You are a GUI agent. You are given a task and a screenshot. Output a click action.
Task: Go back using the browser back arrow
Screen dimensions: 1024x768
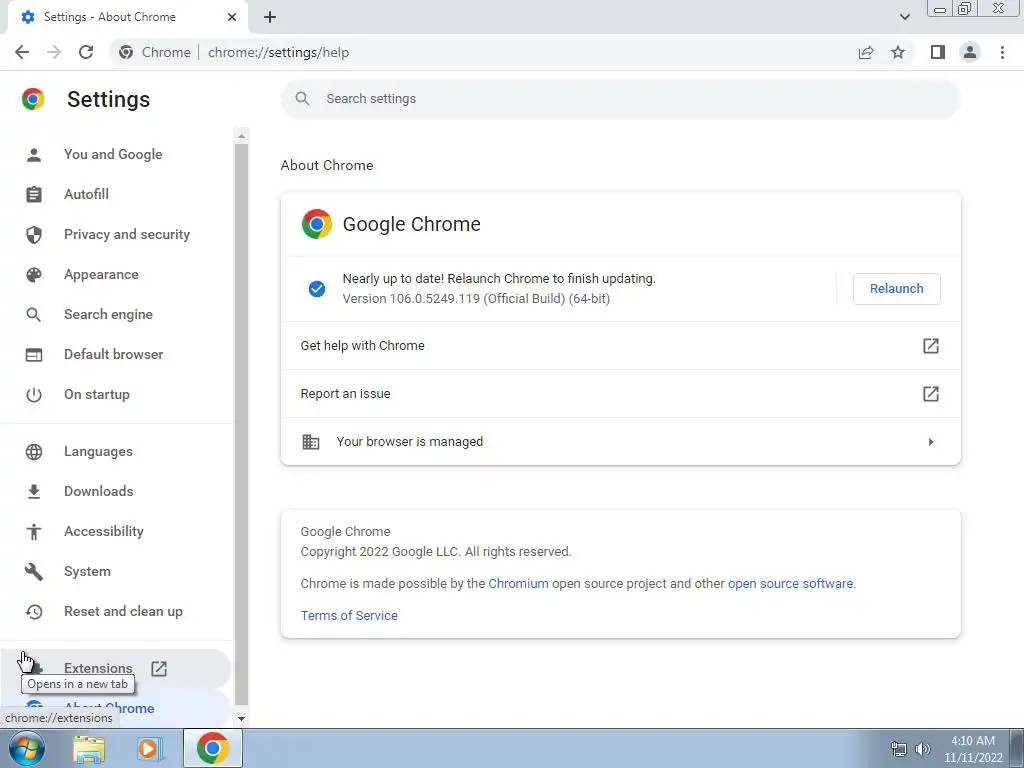pos(22,52)
